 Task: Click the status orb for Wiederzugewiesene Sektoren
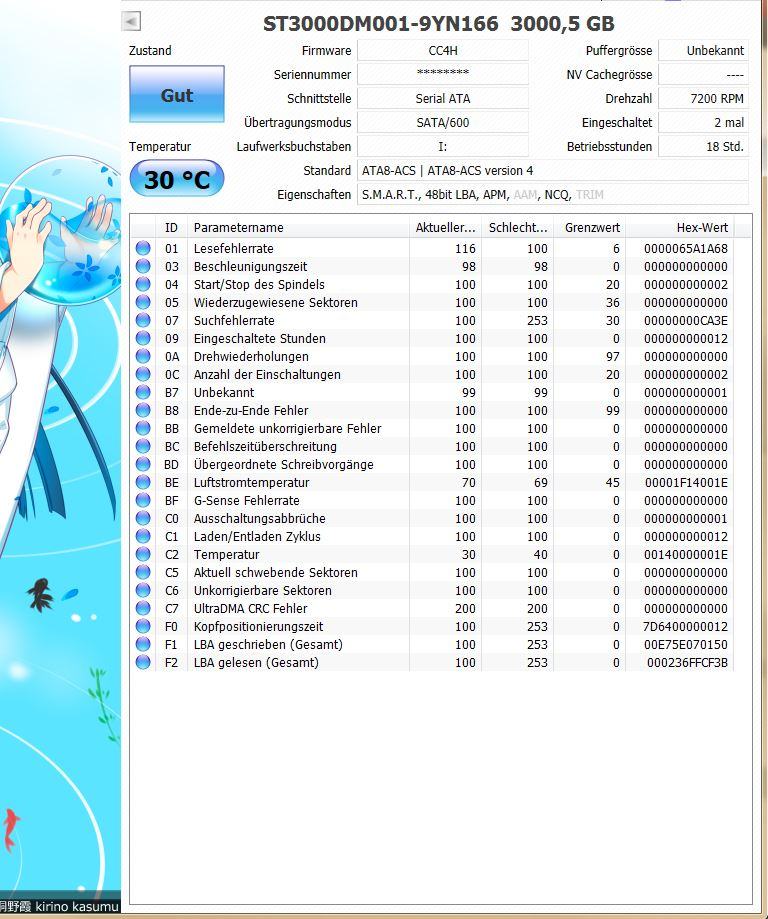(x=143, y=302)
